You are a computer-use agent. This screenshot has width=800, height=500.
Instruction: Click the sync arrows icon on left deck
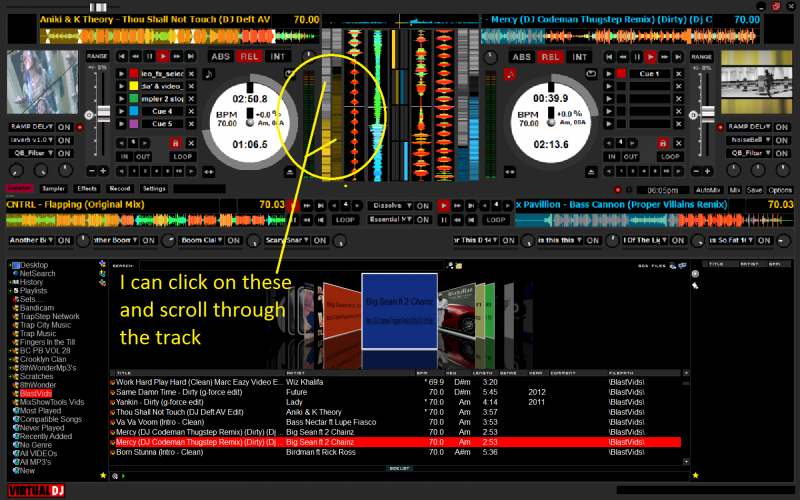pyautogui.click(x=209, y=172)
